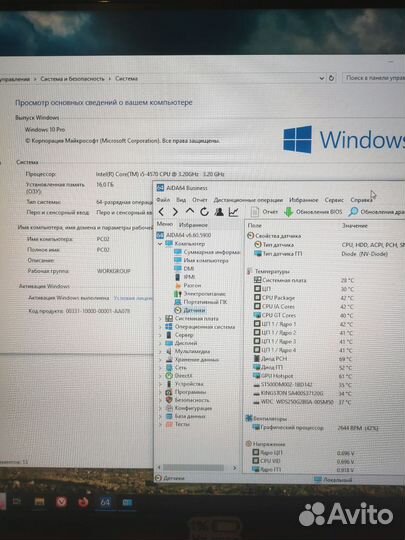Image resolution: width=405 pixels, height=540 pixels.
Task: Click the Обновления BIOS toolbar button label
Action: [319, 211]
